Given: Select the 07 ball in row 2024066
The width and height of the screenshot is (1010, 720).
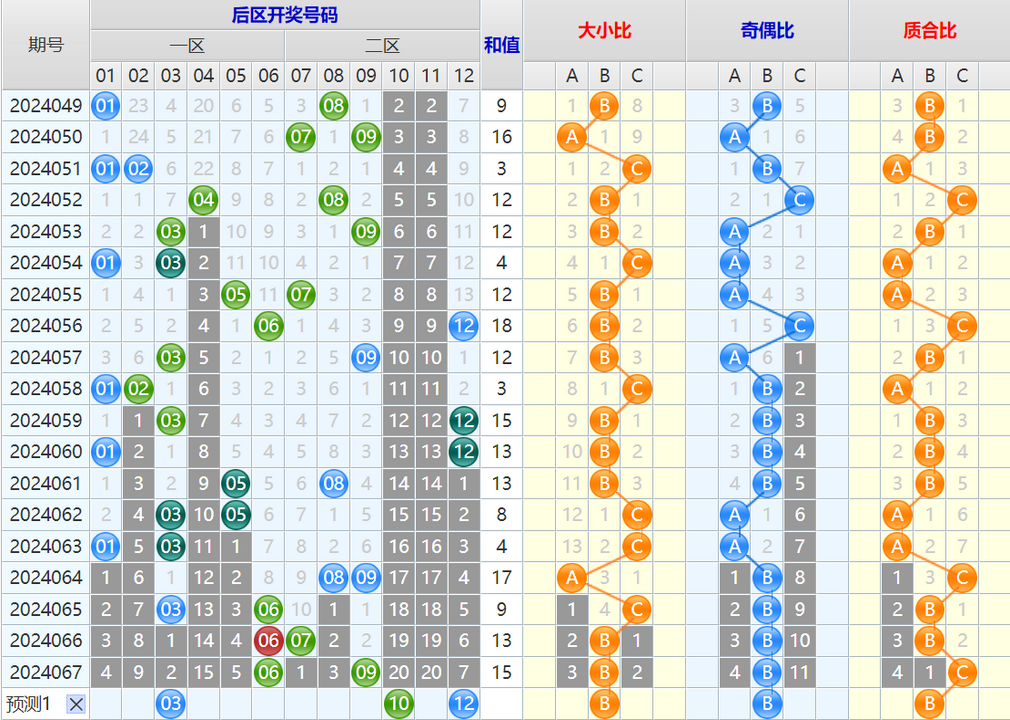Looking at the screenshot, I should tap(301, 641).
